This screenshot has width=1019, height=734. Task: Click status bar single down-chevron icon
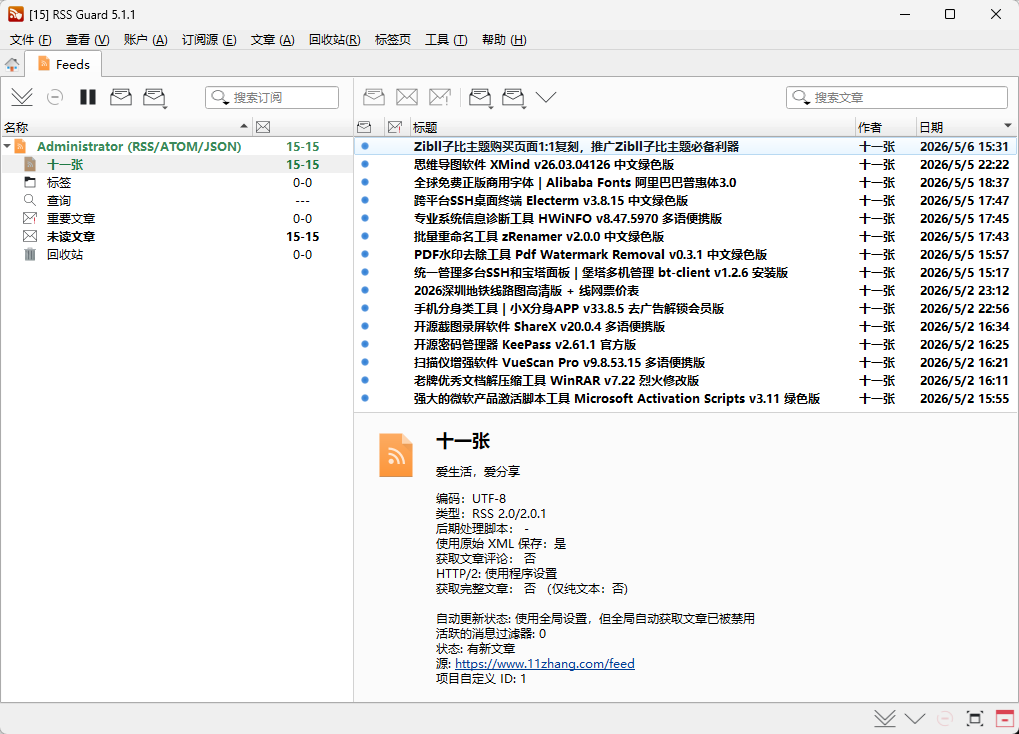coord(915,718)
